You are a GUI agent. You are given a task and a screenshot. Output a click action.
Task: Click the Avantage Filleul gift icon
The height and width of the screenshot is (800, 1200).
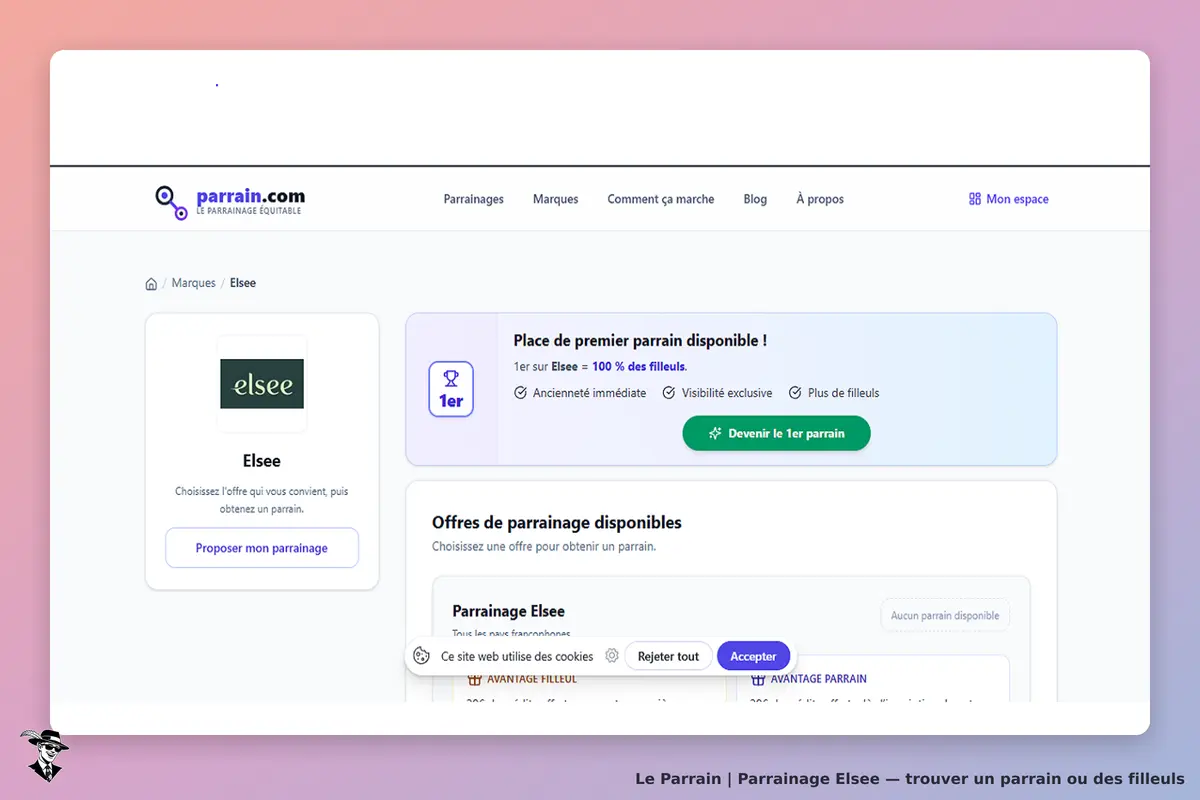coord(475,679)
